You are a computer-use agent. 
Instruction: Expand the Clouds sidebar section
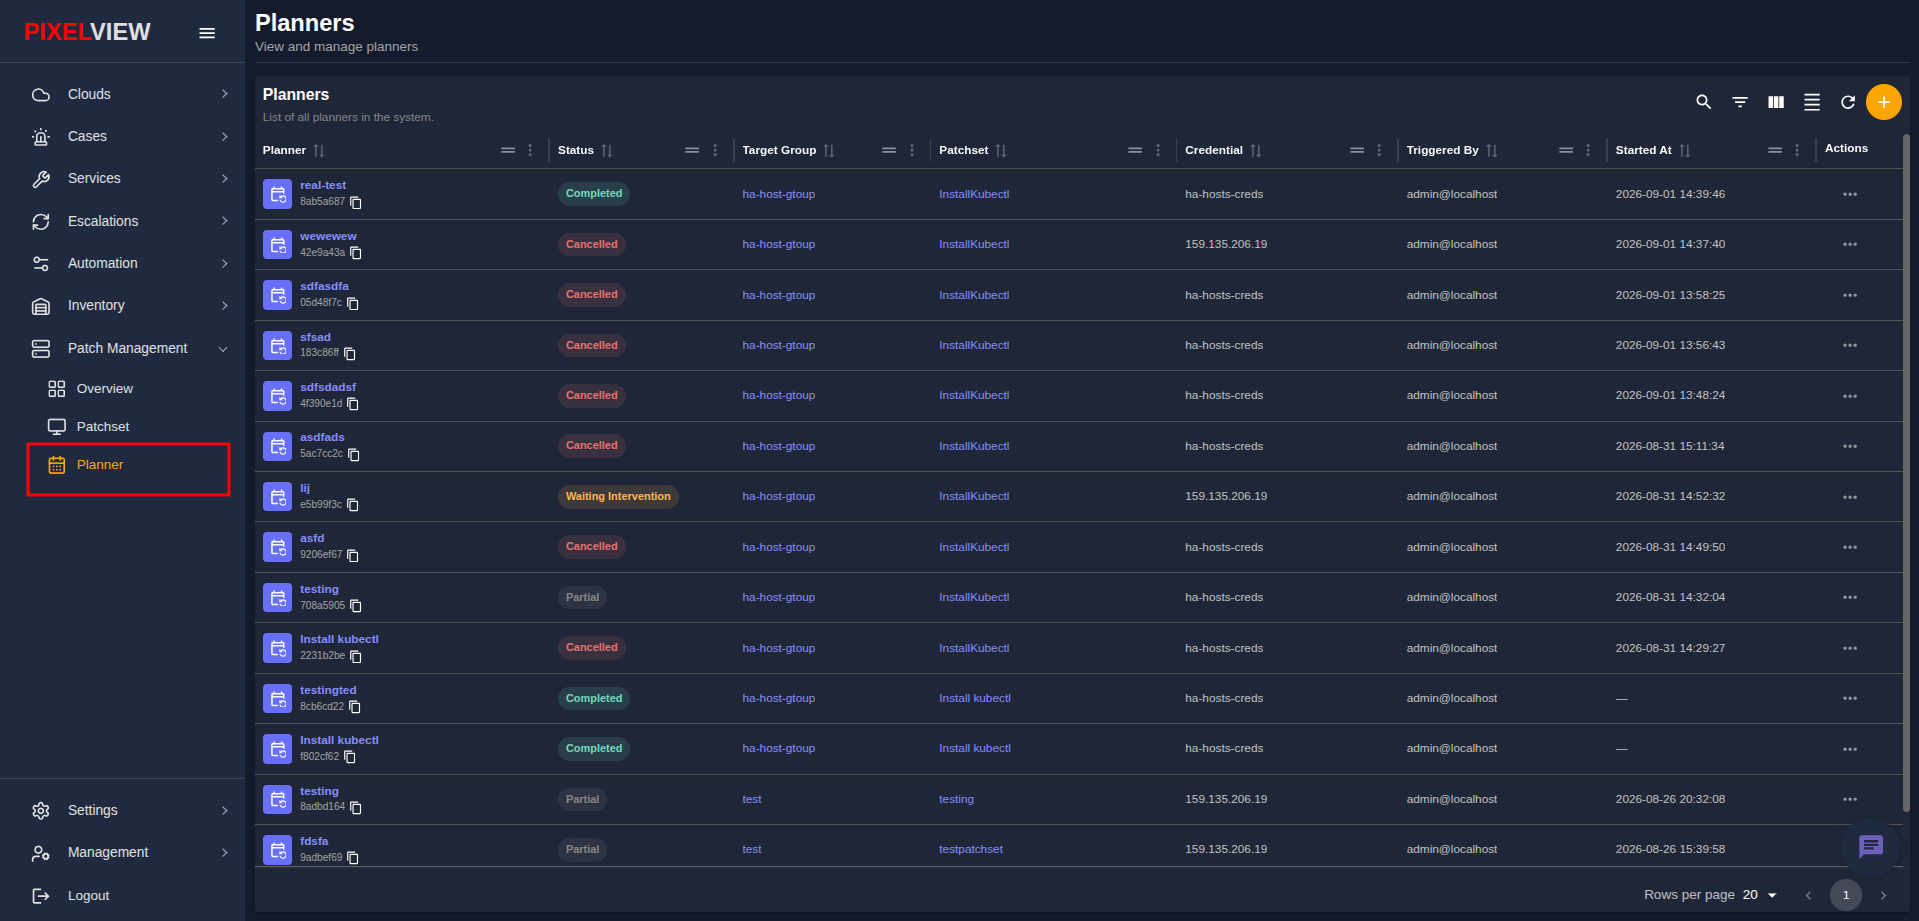click(x=130, y=94)
